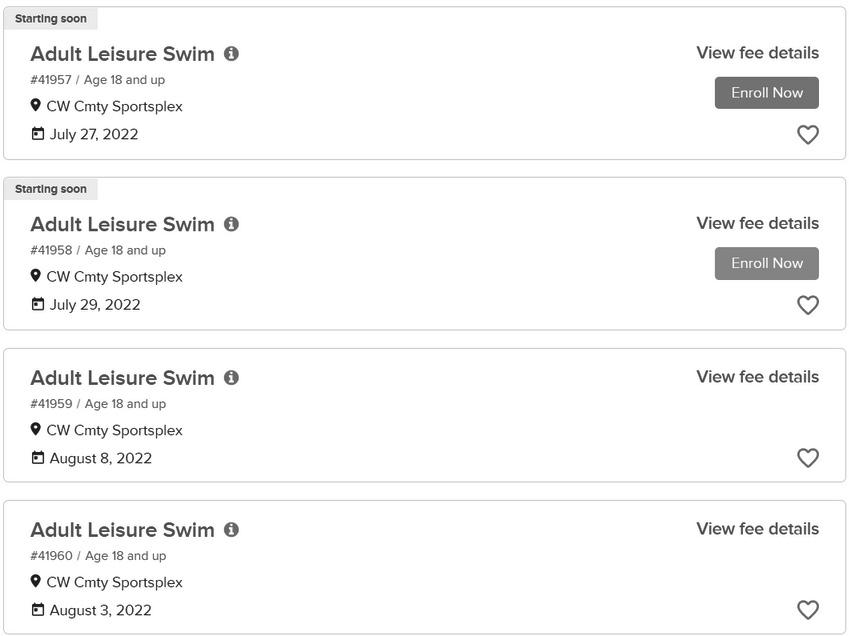Open Adult Leisure Swim title #41957

point(122,54)
